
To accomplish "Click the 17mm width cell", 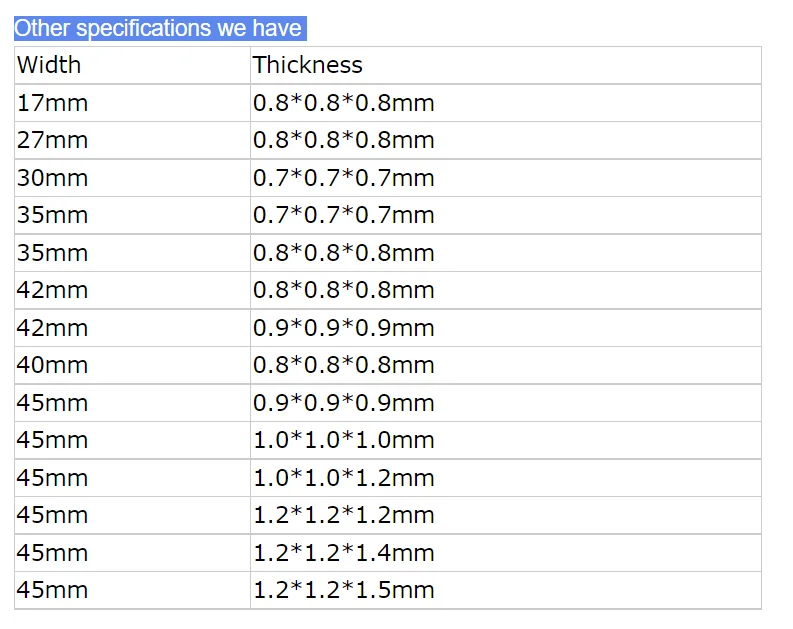I will click(52, 103).
